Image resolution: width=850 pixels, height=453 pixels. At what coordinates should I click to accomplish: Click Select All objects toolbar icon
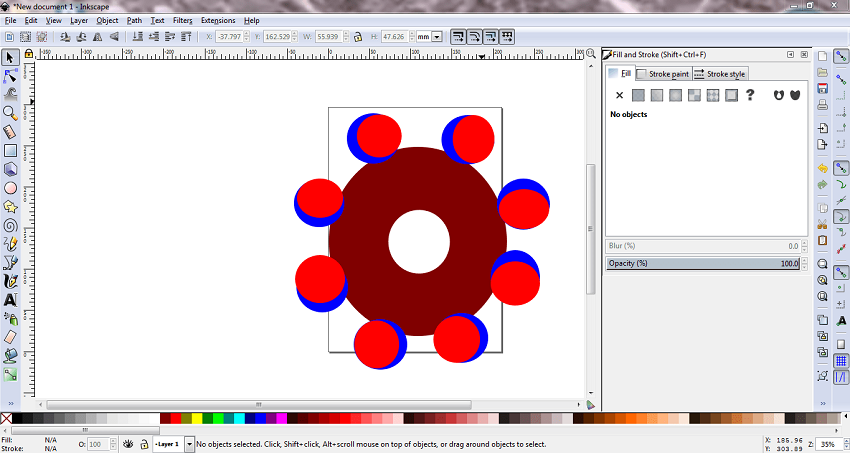[x=10, y=37]
